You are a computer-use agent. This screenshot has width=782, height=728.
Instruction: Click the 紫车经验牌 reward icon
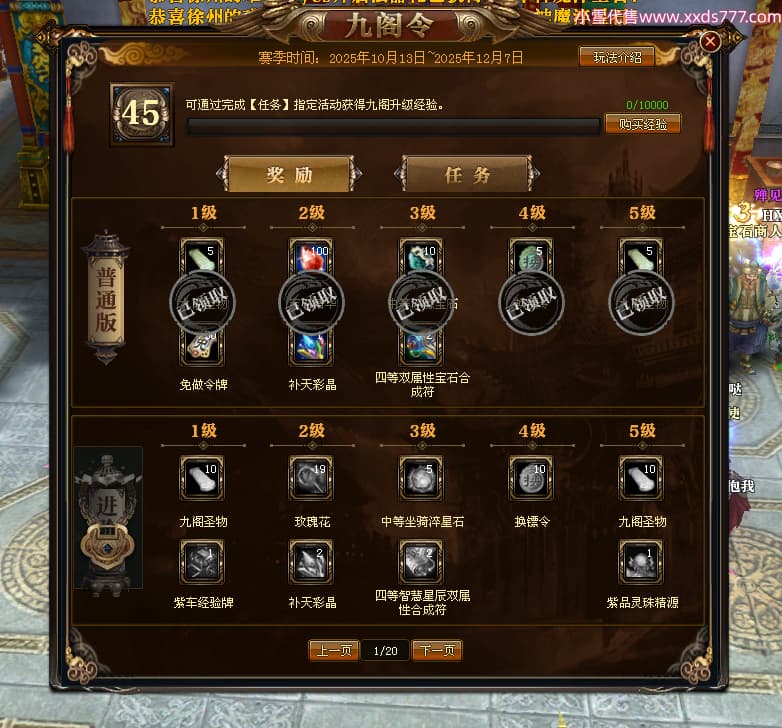click(x=202, y=561)
